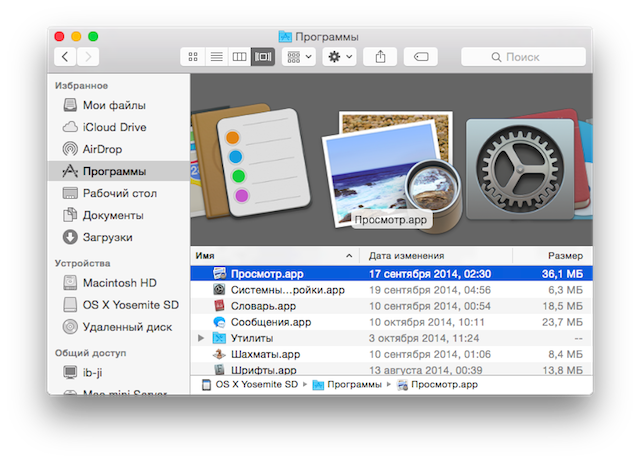Viewport: 640px width, 462px height.
Task: Click the Системны…ройки.app gear icon in list
Action: click(x=220, y=290)
